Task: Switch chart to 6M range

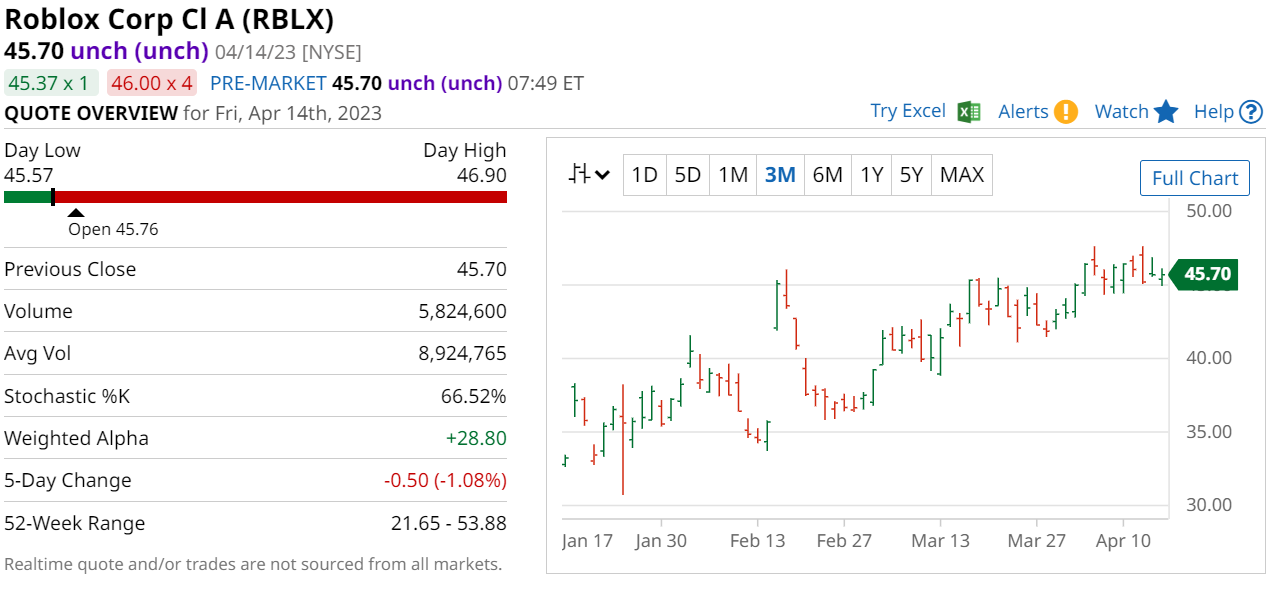Action: [827, 175]
